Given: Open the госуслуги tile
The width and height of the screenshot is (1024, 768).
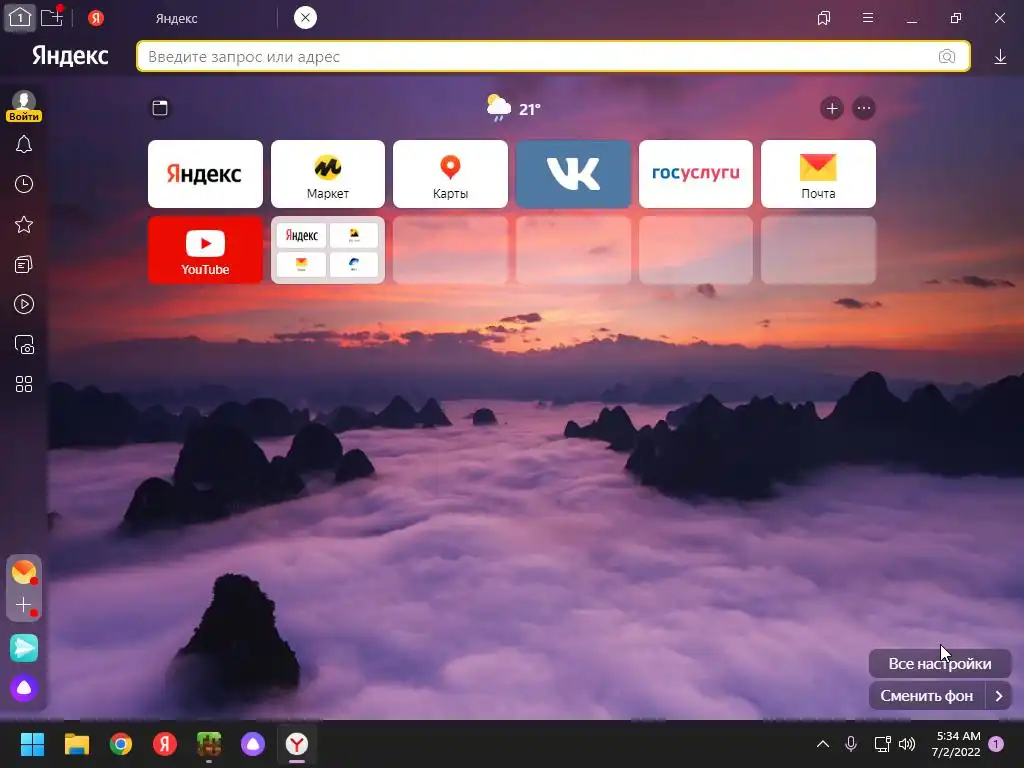Looking at the screenshot, I should click(696, 174).
